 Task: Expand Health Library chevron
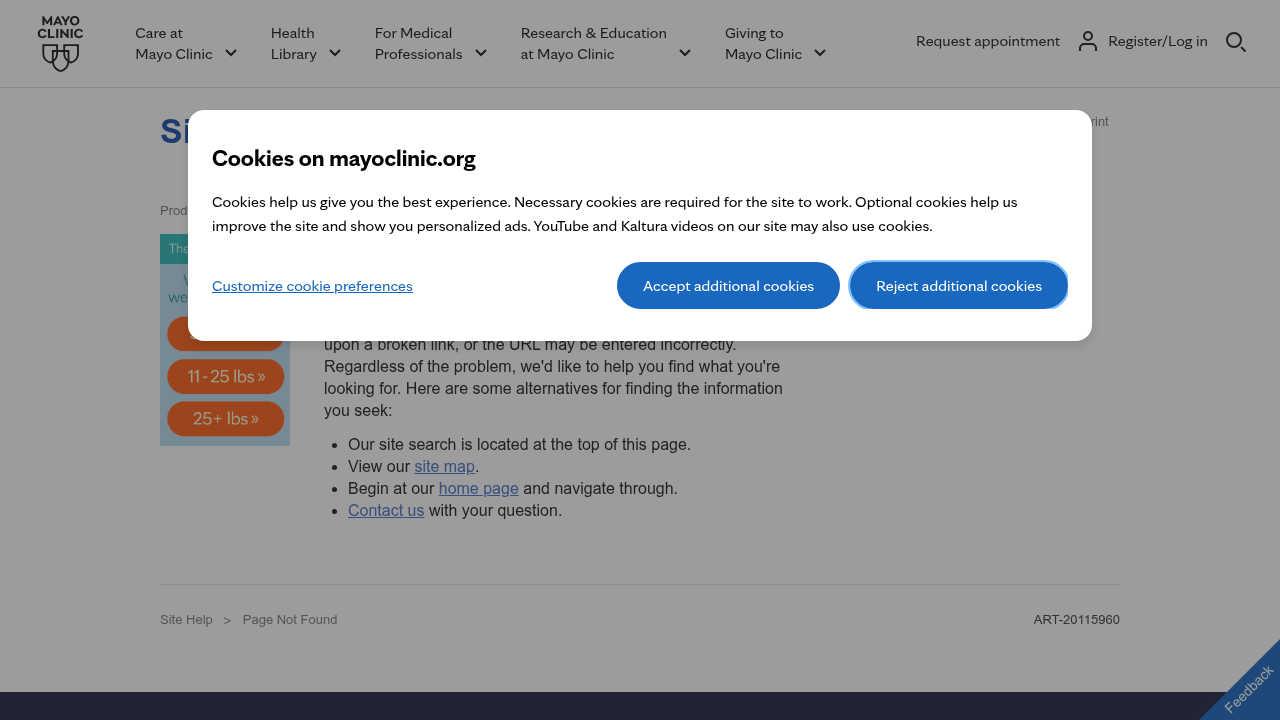pyautogui.click(x=335, y=53)
